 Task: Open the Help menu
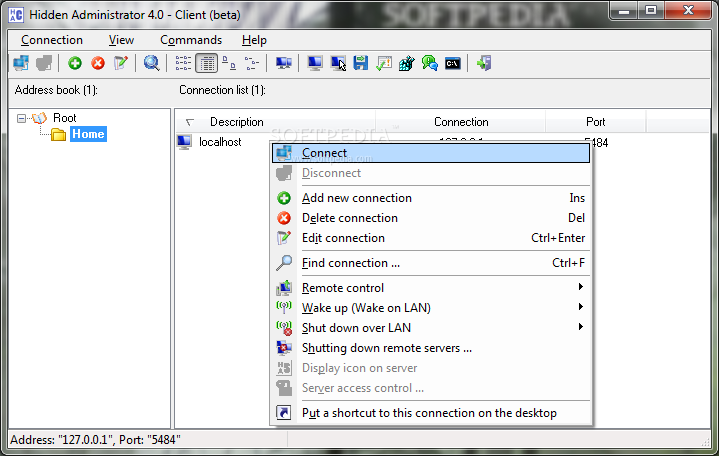pos(254,40)
